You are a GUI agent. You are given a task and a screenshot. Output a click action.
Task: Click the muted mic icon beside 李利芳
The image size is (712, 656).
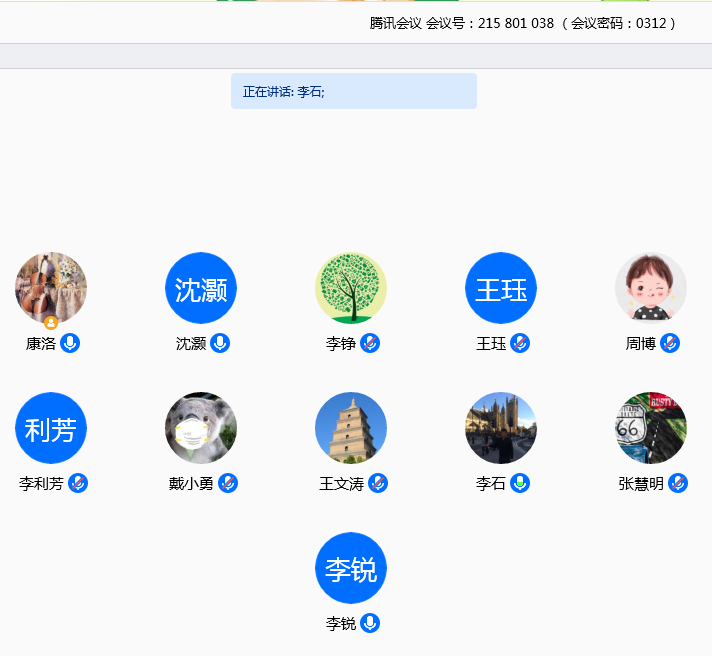click(78, 483)
